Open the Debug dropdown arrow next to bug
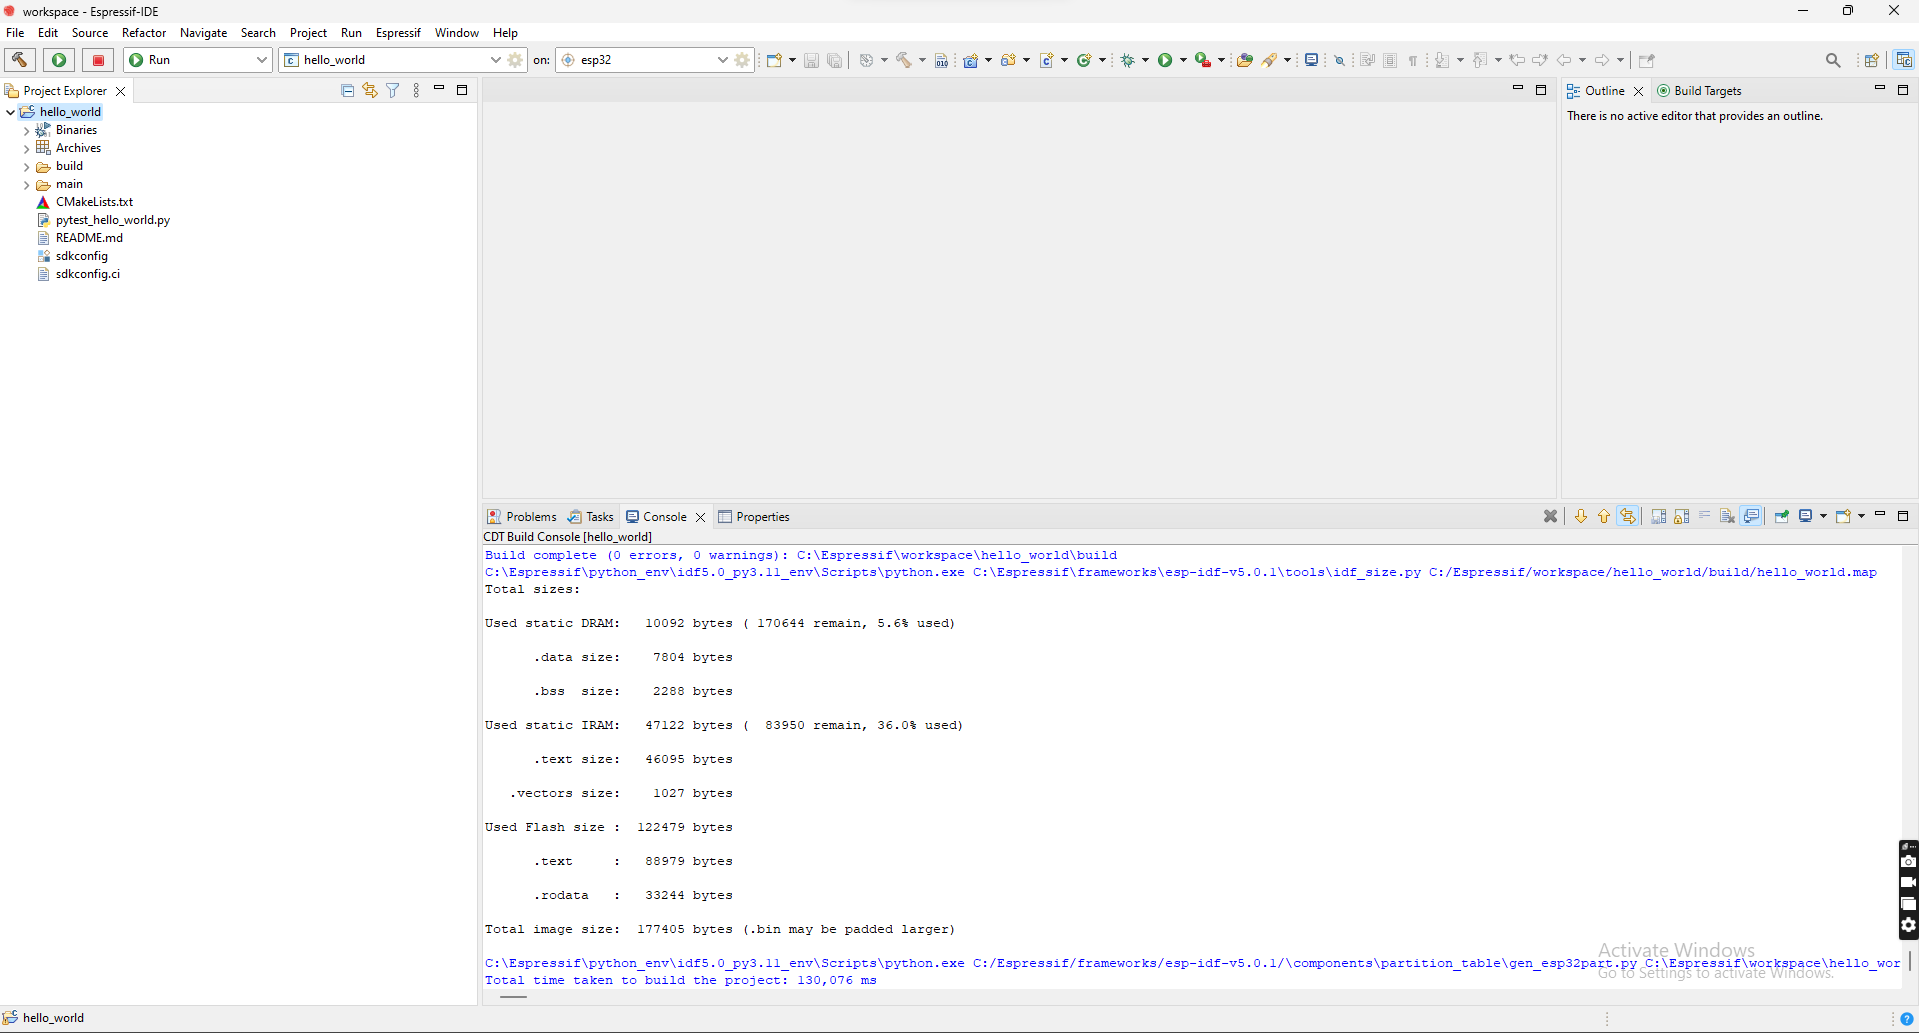 tap(1145, 60)
